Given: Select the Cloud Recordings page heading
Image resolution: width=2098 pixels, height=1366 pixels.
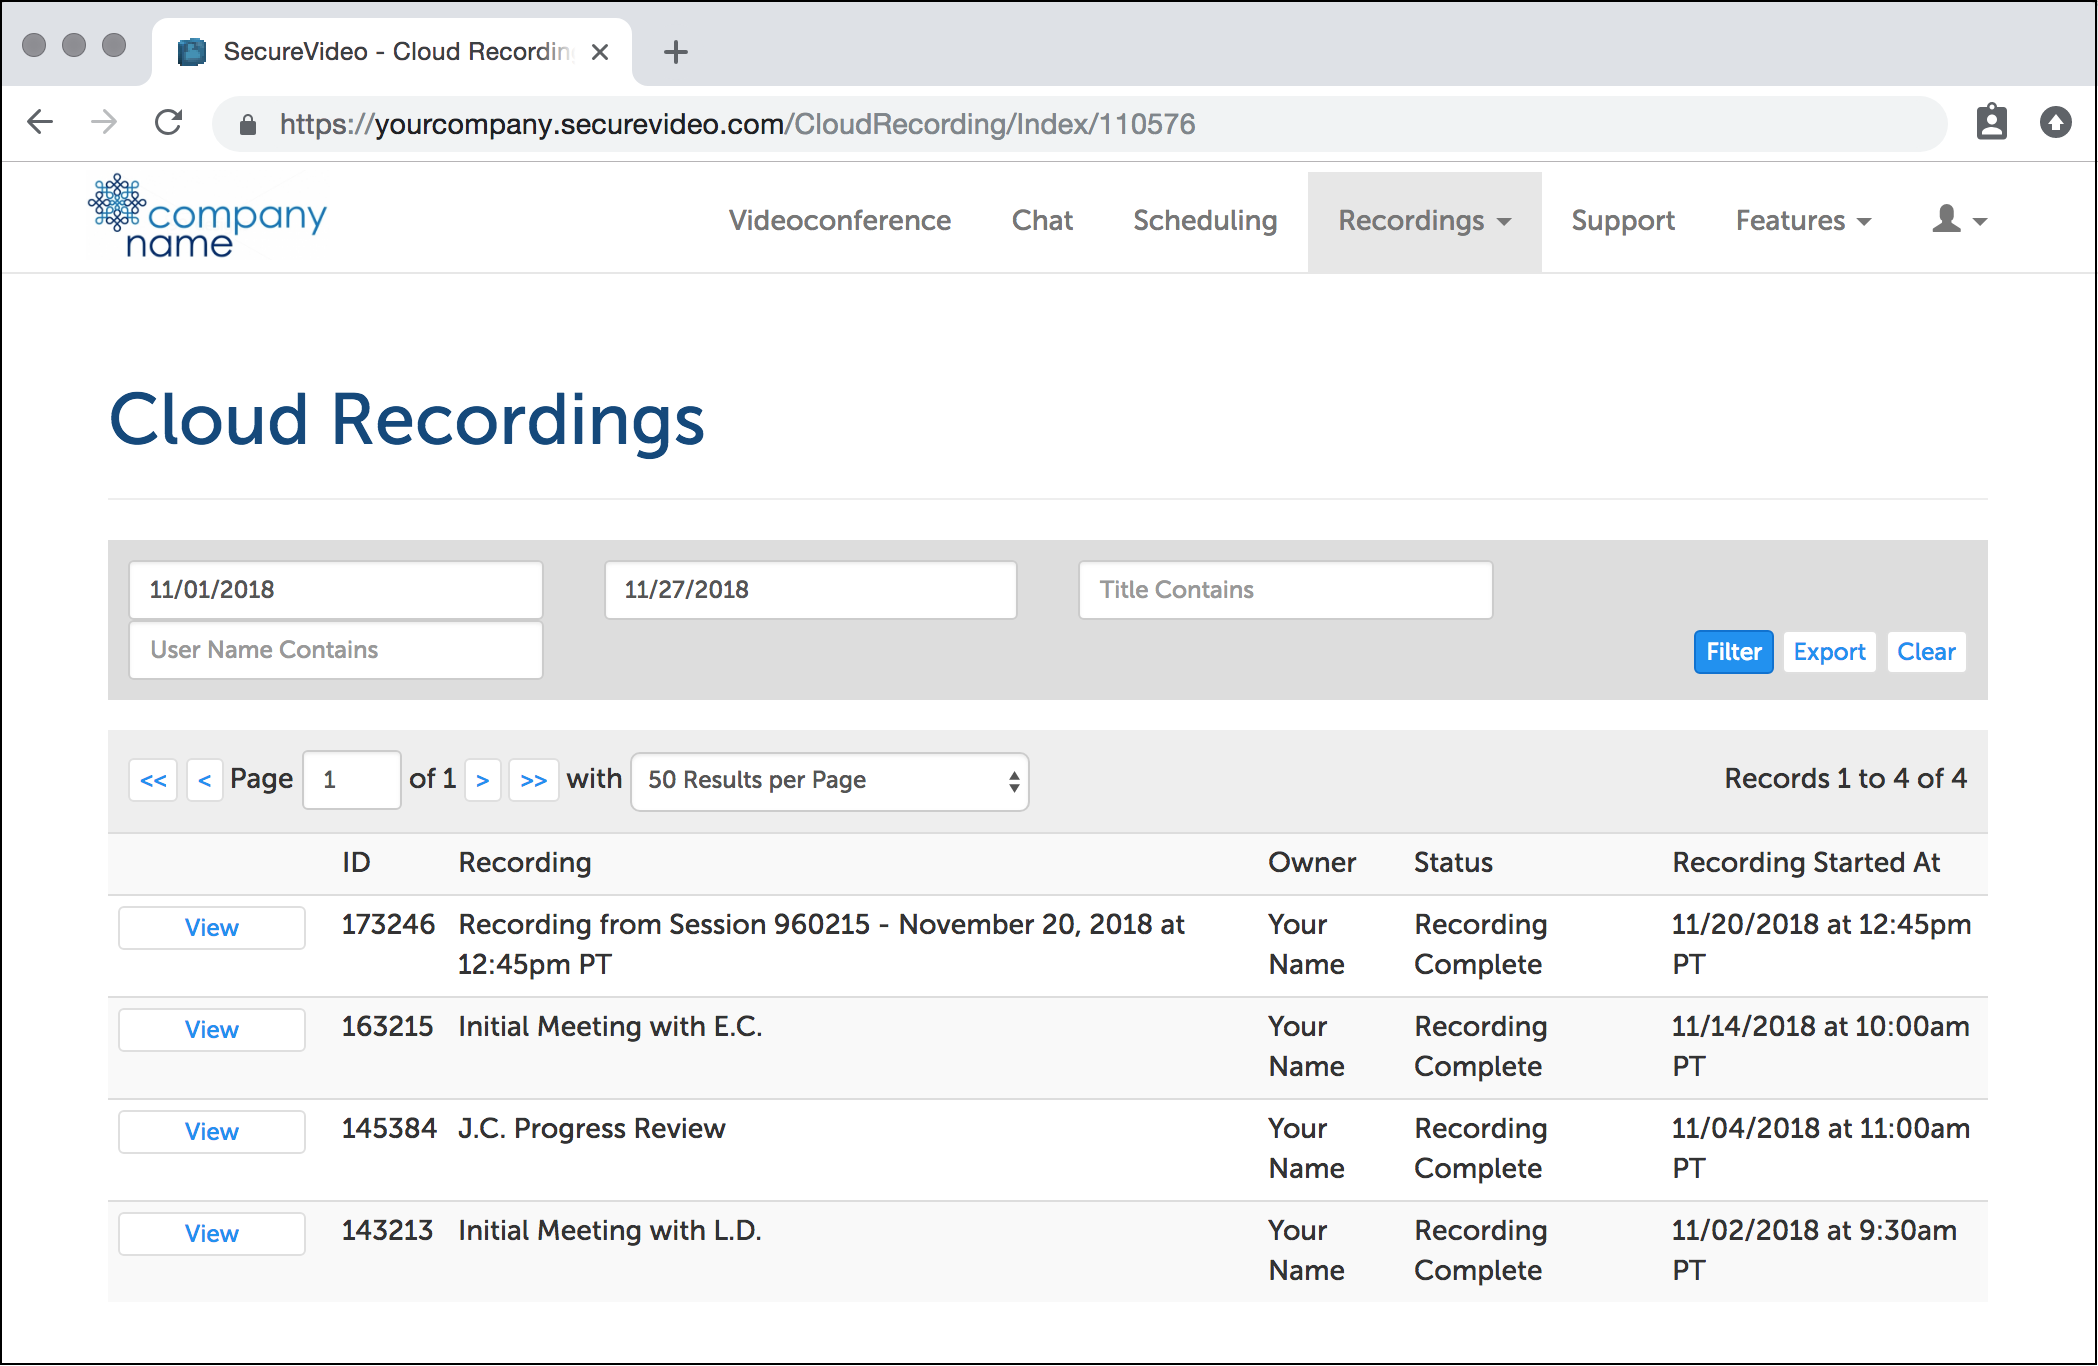Looking at the screenshot, I should pyautogui.click(x=407, y=420).
